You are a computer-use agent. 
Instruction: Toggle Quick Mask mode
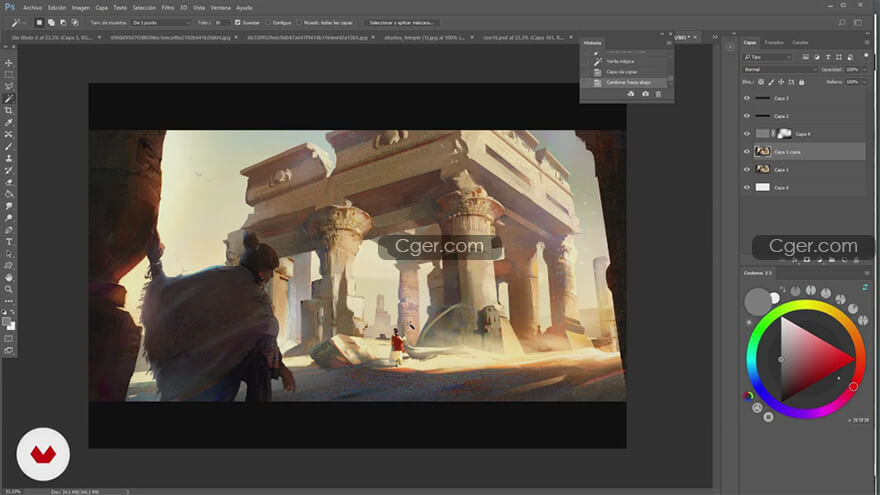[8, 338]
